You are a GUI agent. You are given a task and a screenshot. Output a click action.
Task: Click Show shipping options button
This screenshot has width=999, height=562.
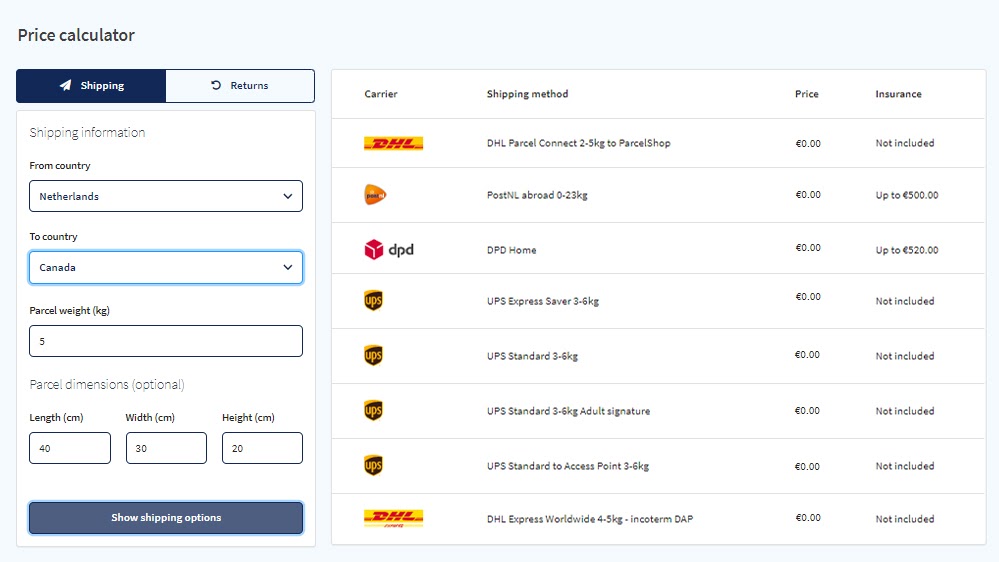coord(166,517)
